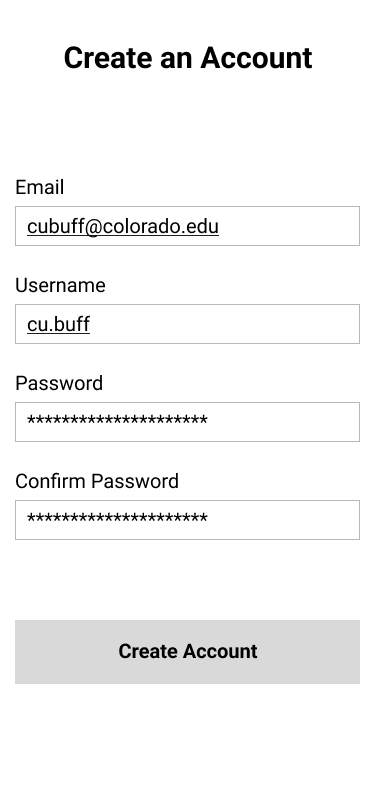Focus the Username input field
This screenshot has width=375, height=812.
click(187, 324)
